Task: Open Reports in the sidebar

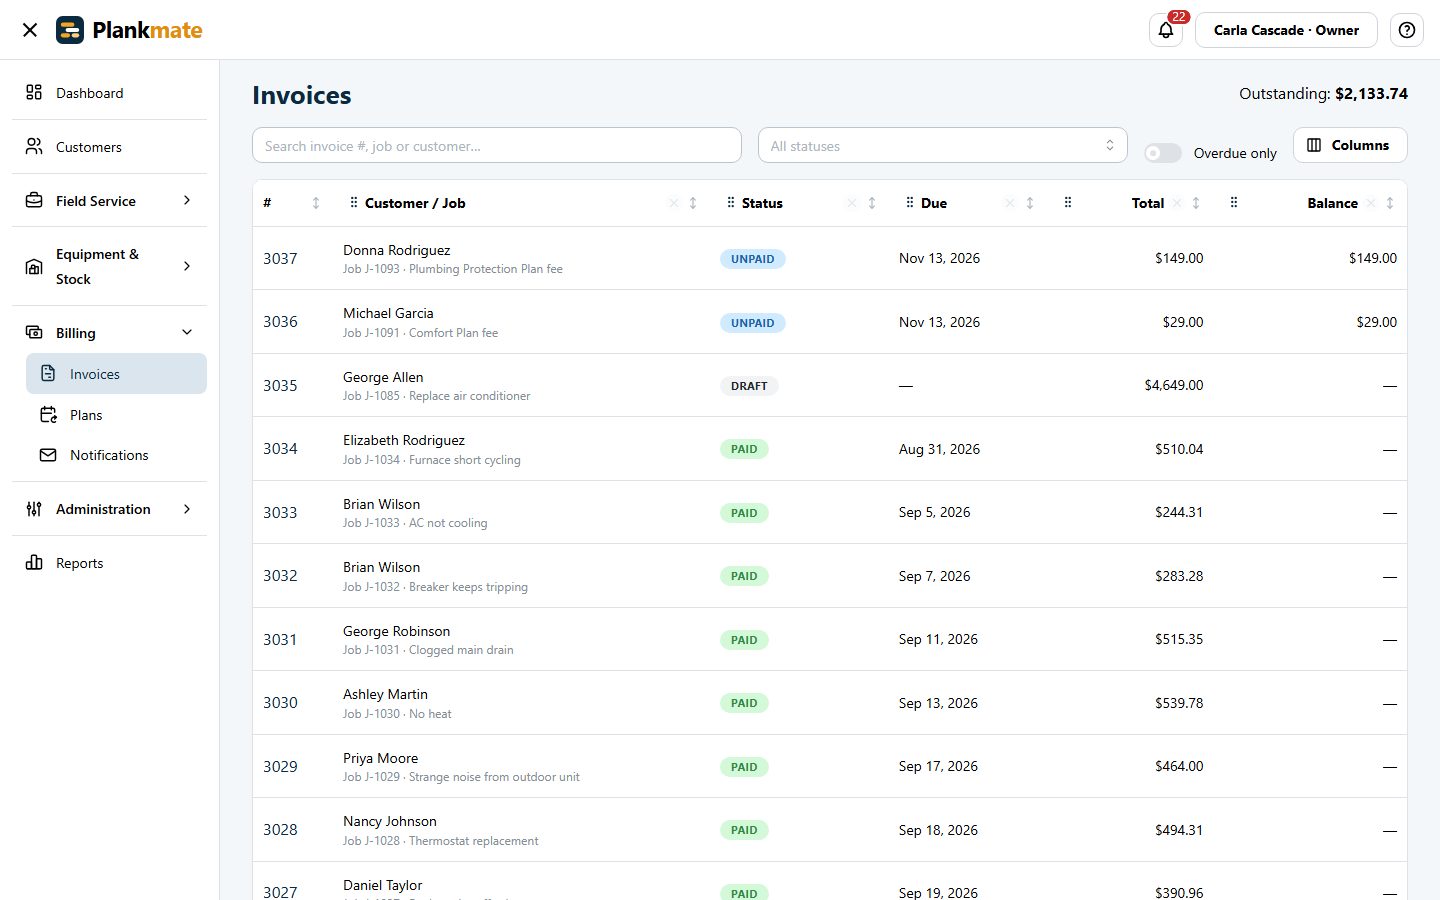Action: pyautogui.click(x=109, y=563)
